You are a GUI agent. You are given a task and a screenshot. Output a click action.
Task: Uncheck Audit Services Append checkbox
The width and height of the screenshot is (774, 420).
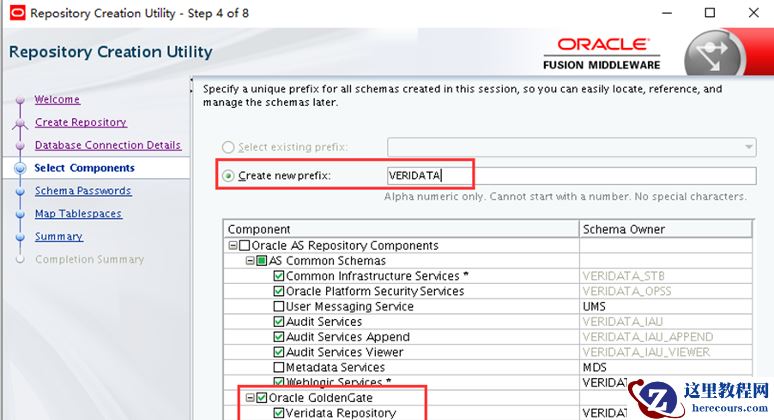click(279, 337)
